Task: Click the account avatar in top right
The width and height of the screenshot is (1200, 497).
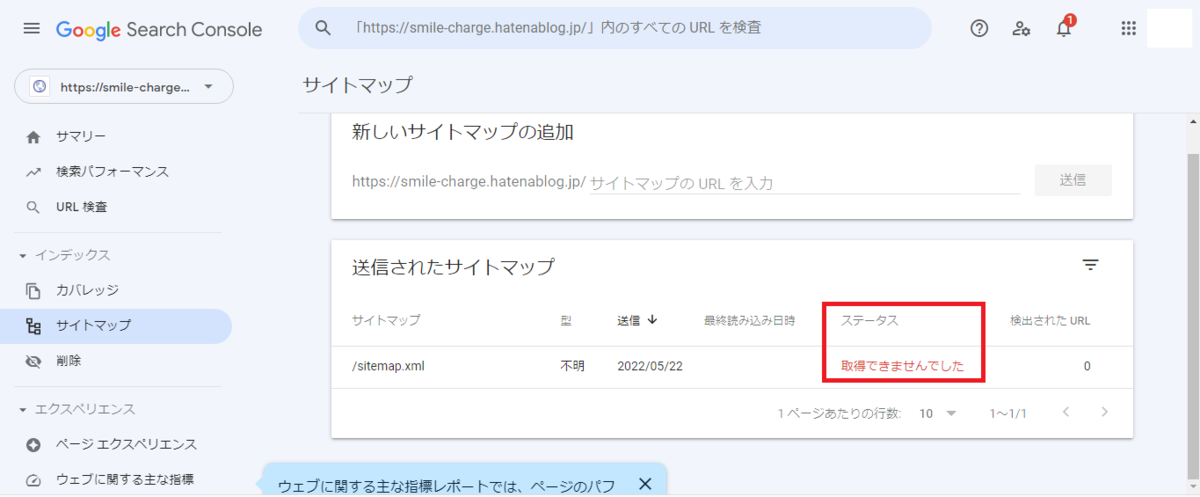Action: tap(1169, 28)
